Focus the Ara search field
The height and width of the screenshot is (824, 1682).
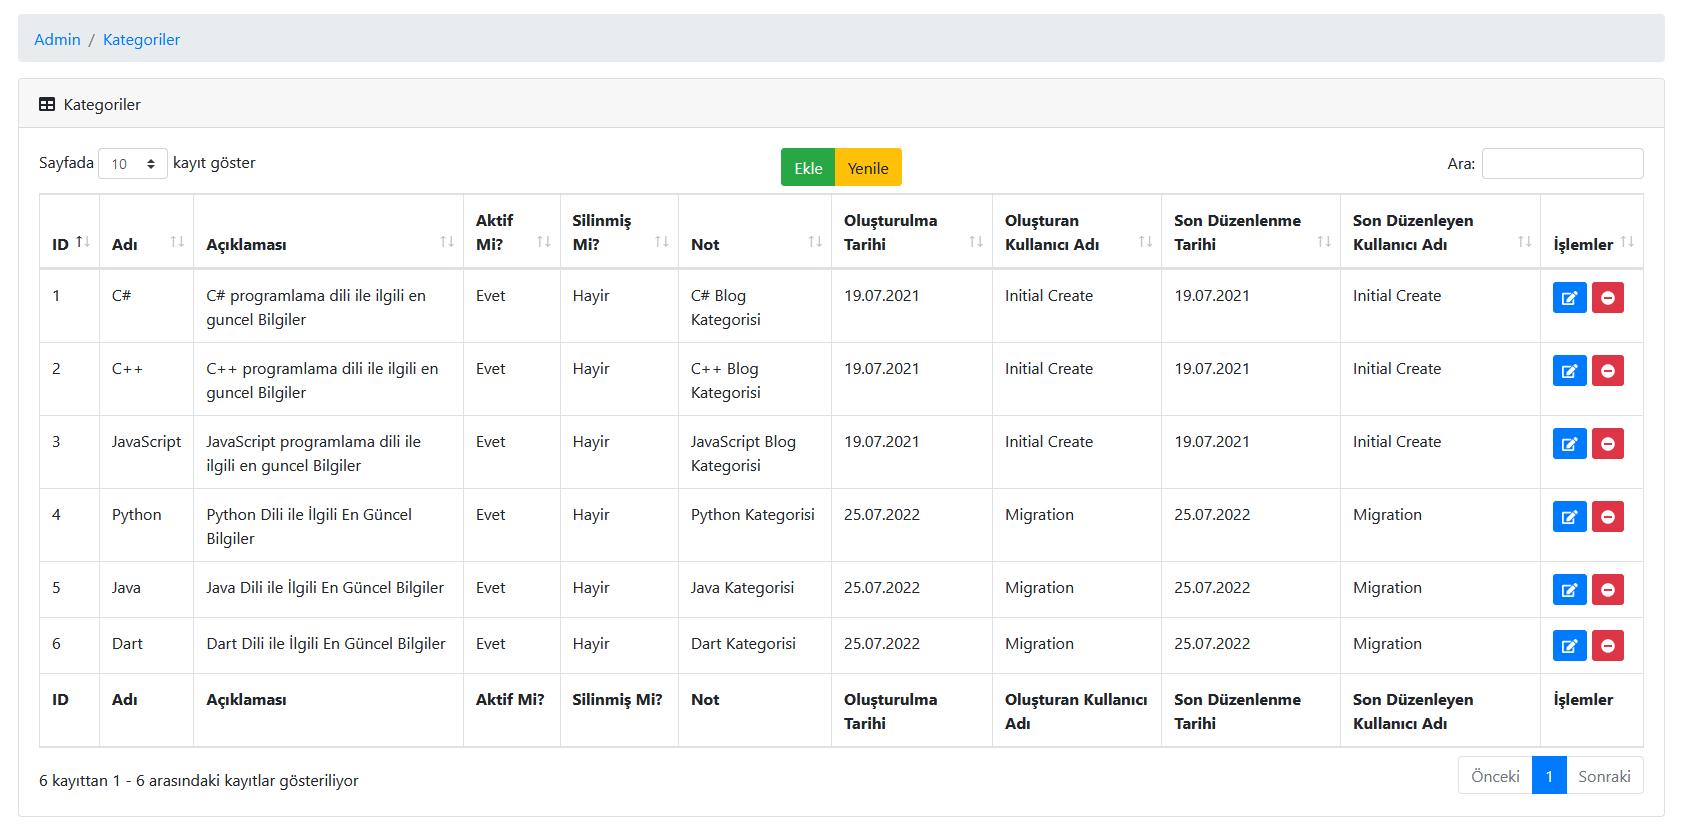[x=1562, y=163]
